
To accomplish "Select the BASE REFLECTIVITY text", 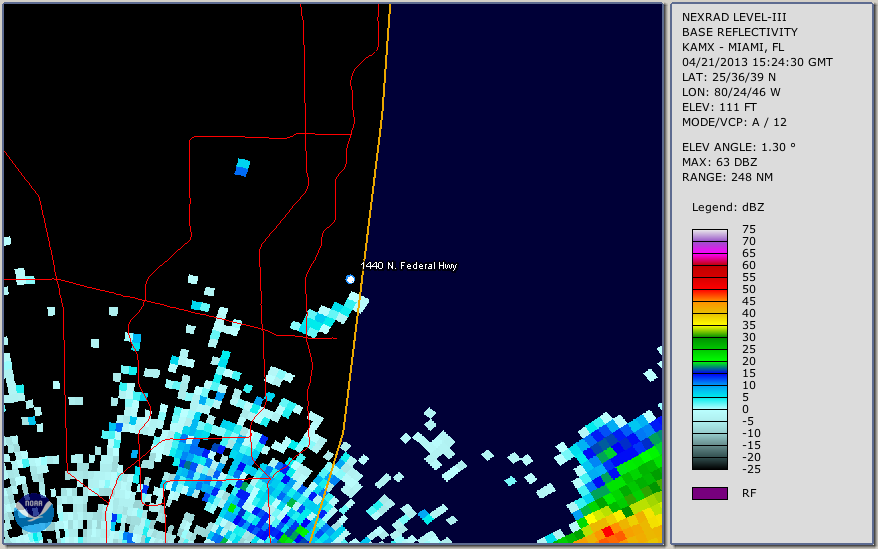I will (x=739, y=32).
